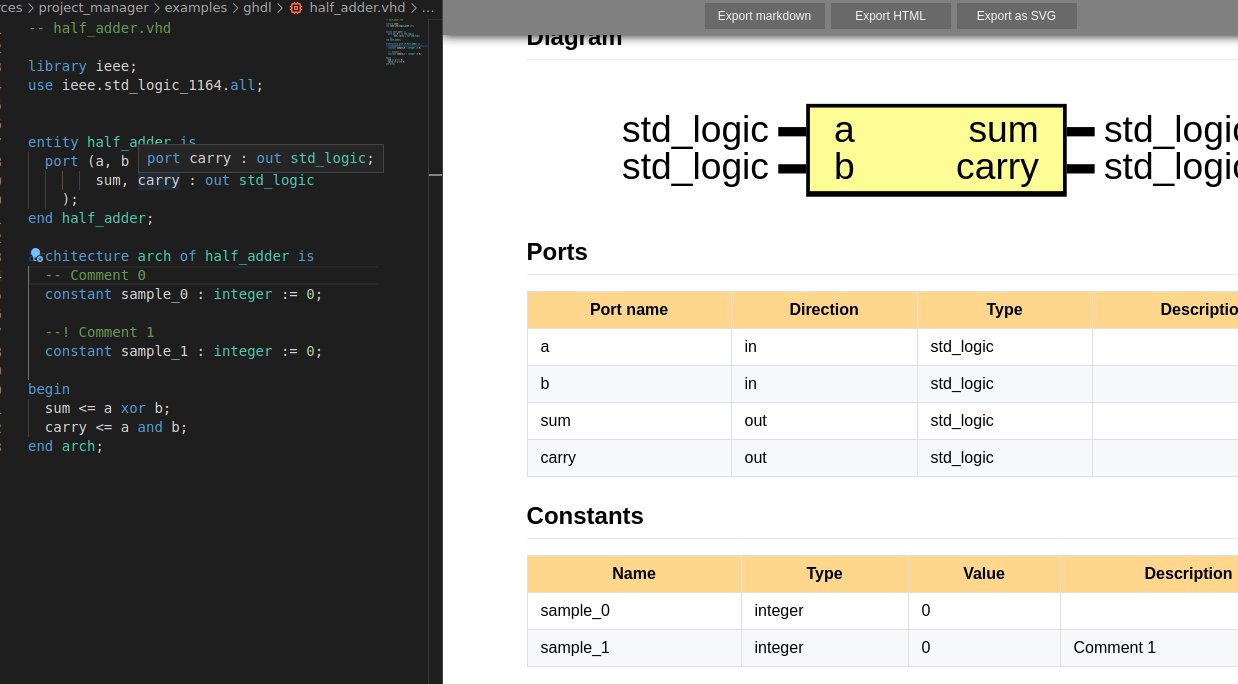Viewport: 1238px width, 684px height.
Task: Click the 'integer' type cell for sample_0
Action: [x=825, y=610]
